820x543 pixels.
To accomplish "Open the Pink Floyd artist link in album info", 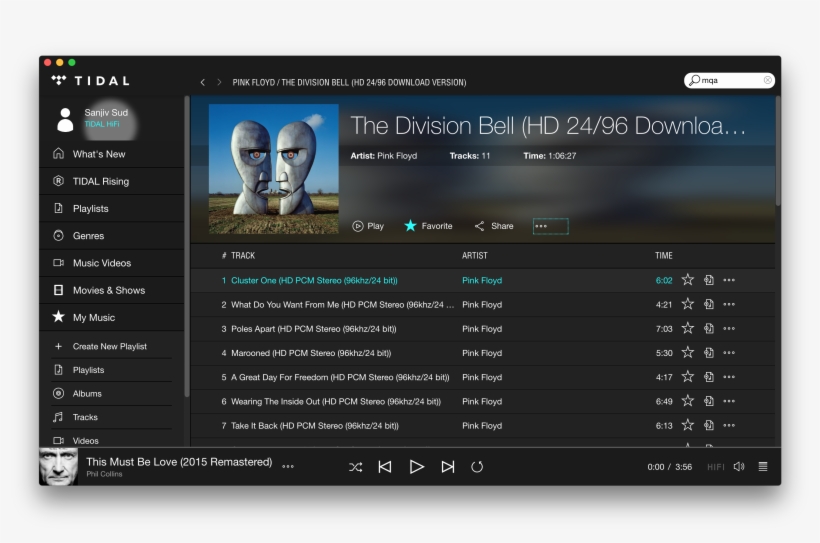I will (397, 156).
